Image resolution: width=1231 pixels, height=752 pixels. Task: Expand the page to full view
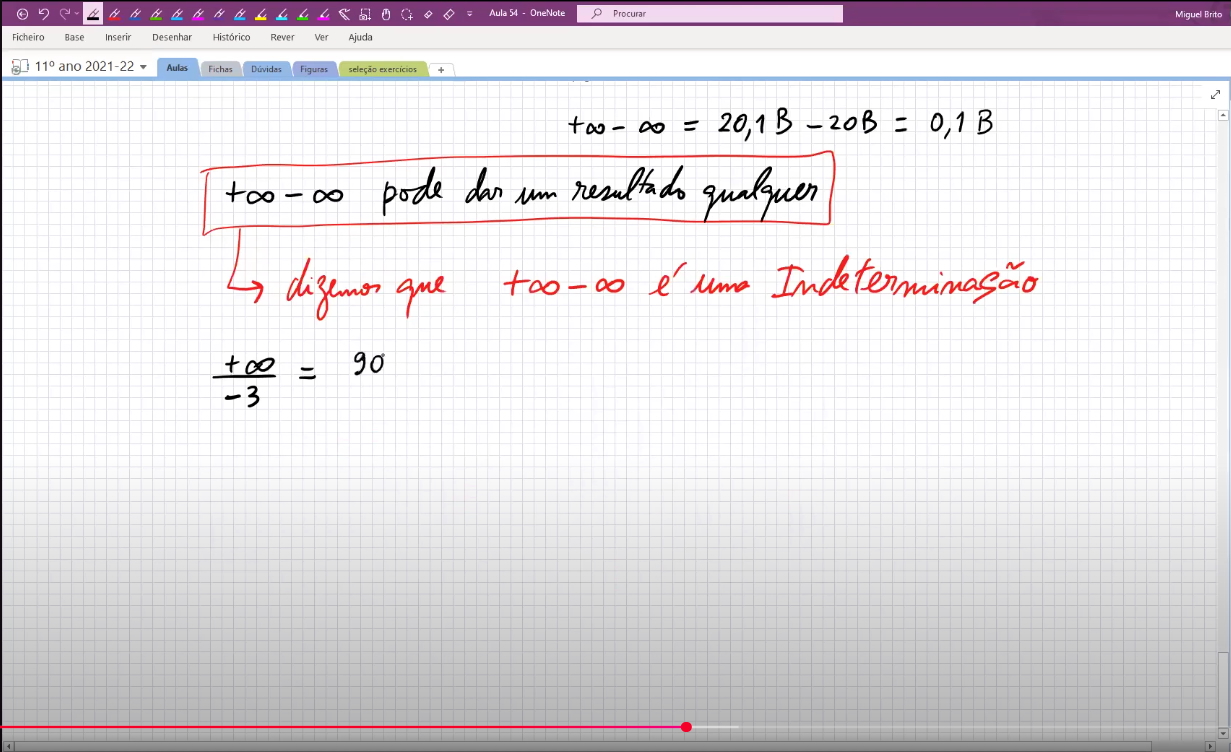(x=1215, y=95)
